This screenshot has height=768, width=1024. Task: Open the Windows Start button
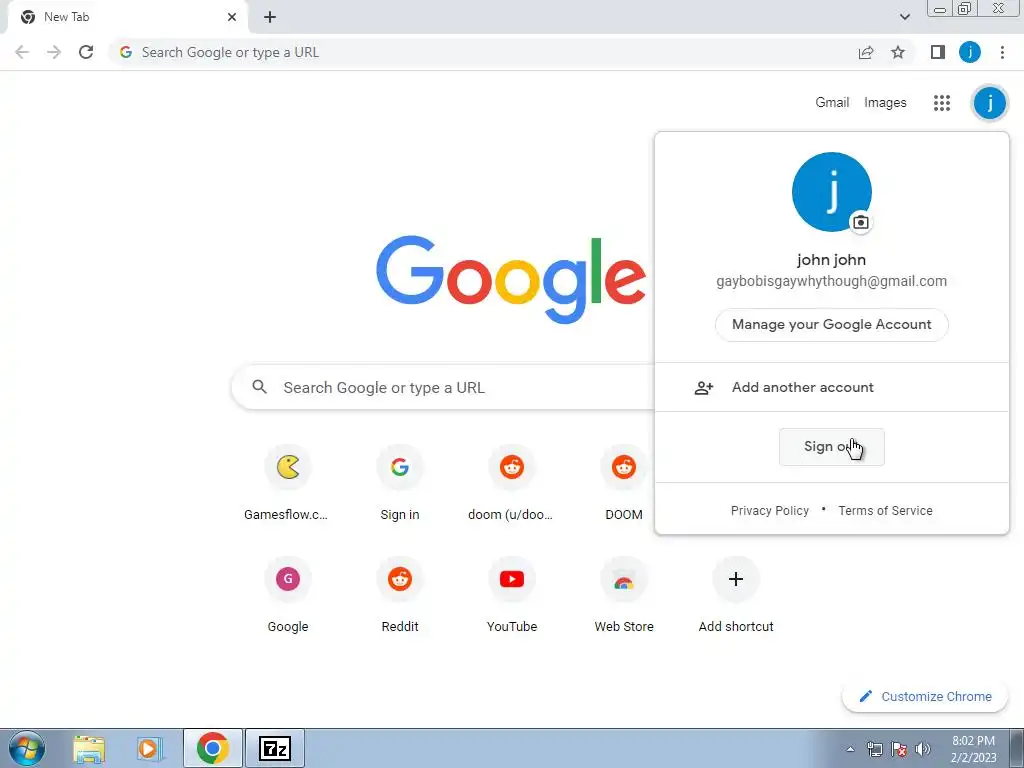point(26,748)
